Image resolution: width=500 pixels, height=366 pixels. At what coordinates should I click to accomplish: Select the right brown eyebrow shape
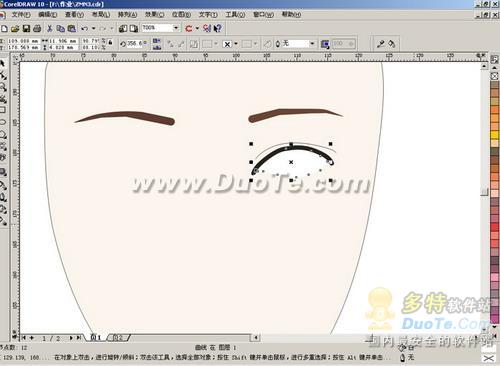(x=295, y=115)
